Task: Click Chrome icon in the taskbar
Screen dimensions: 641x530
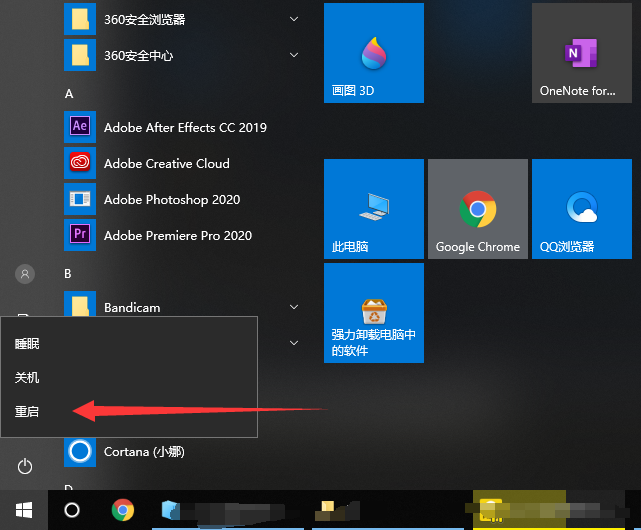Action: (123, 510)
